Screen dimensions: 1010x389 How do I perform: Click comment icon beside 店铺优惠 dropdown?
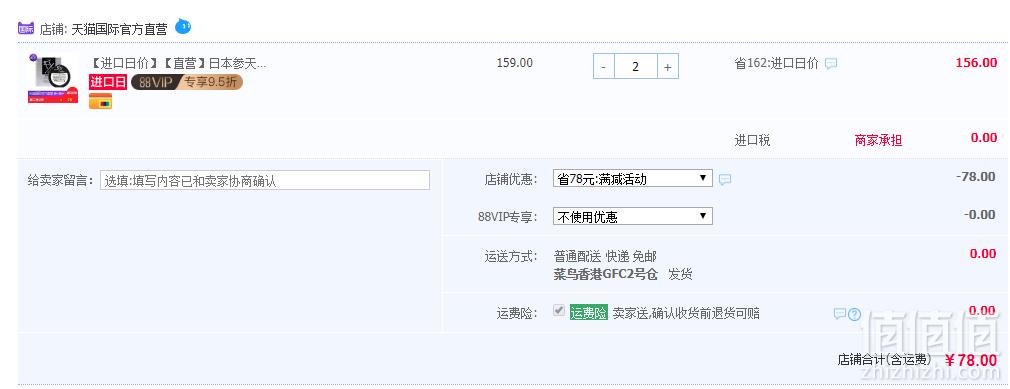[x=725, y=180]
